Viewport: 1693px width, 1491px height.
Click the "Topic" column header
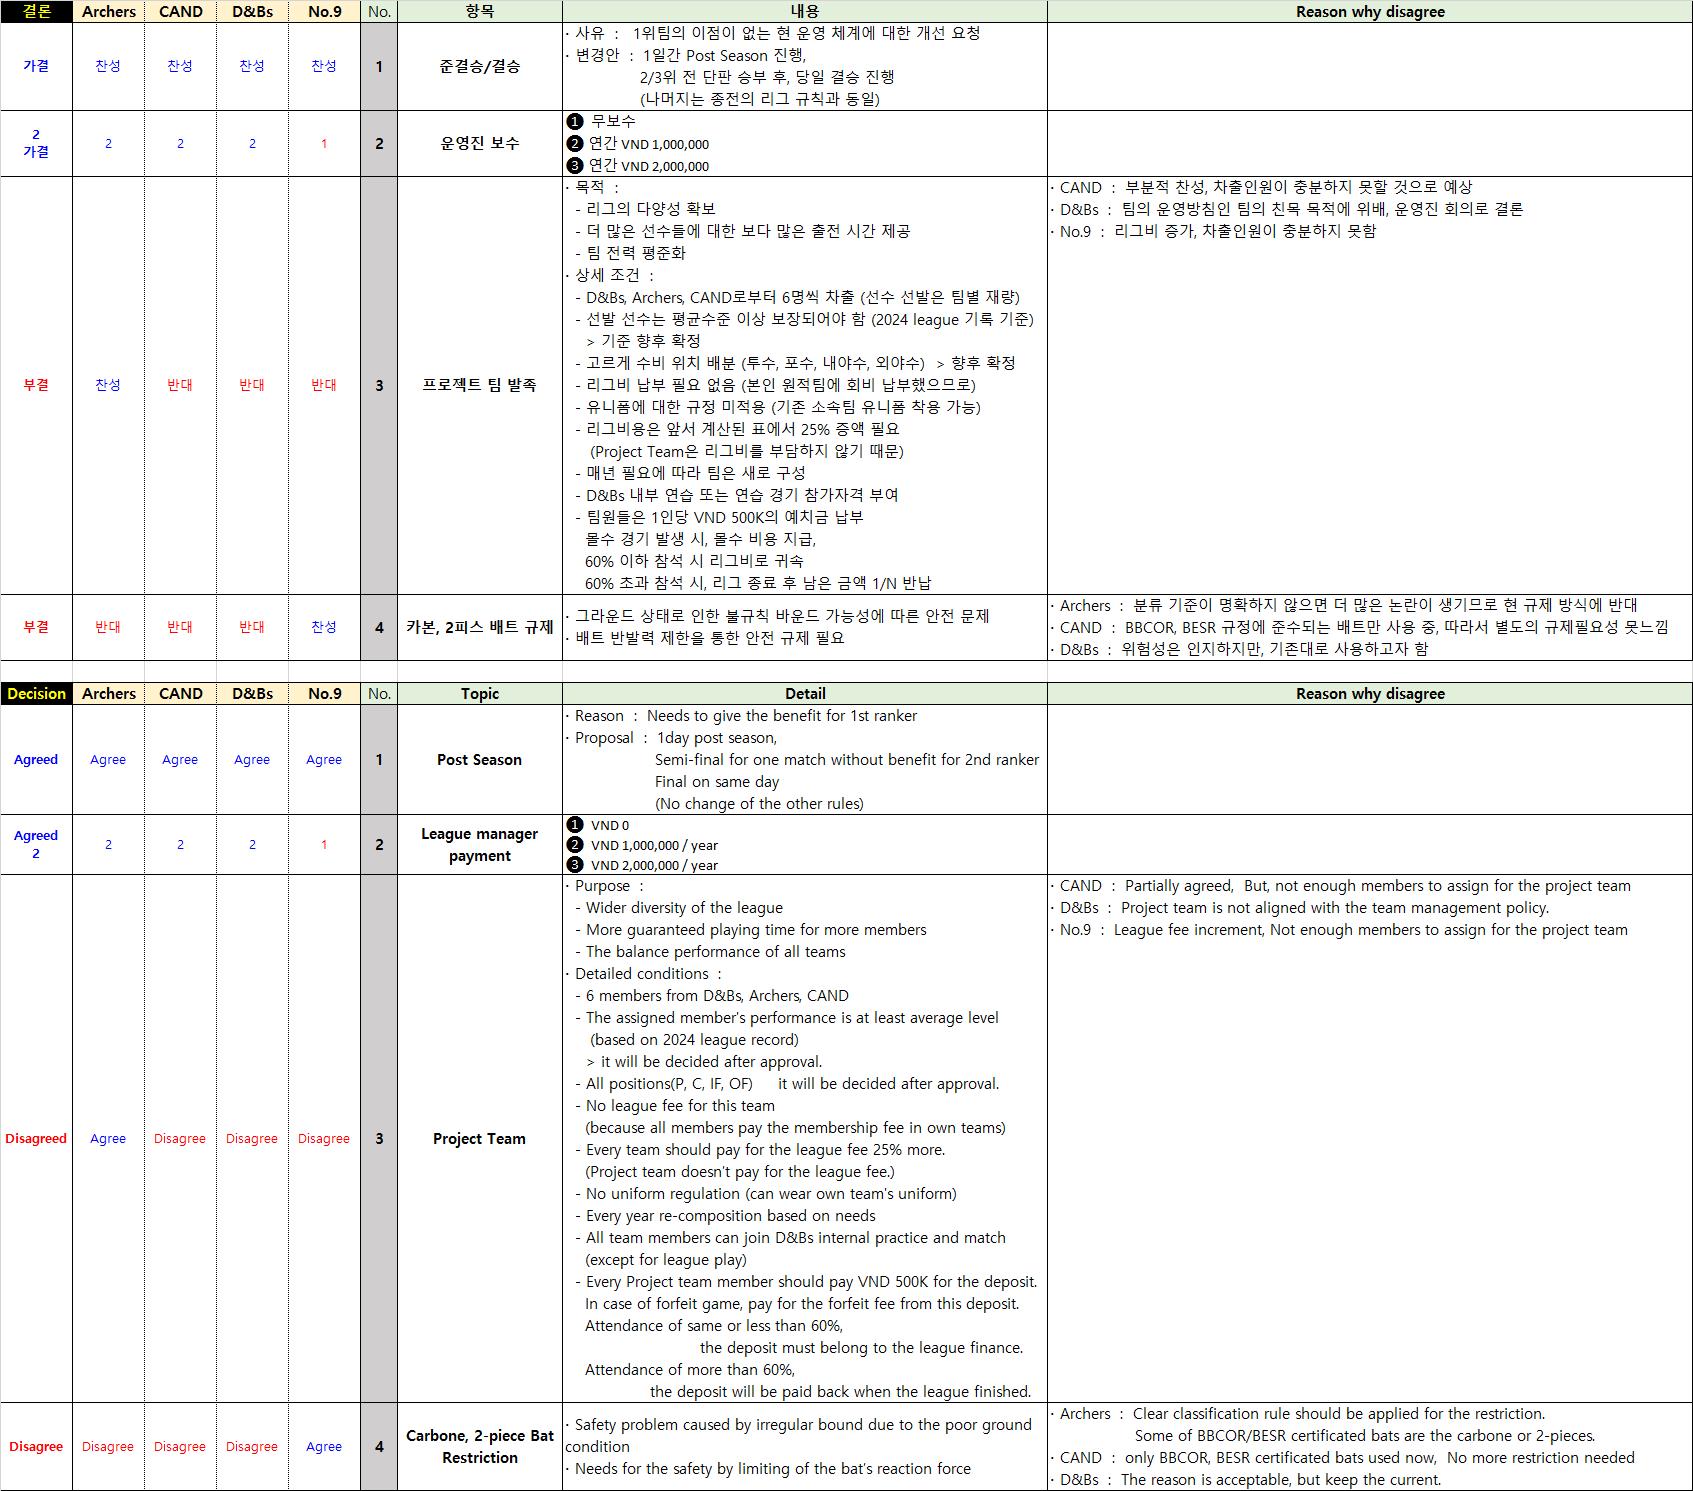coord(479,694)
